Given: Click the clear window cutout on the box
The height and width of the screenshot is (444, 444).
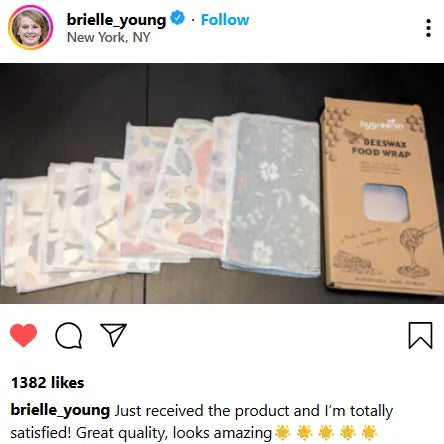Looking at the screenshot, I should click(386, 203).
